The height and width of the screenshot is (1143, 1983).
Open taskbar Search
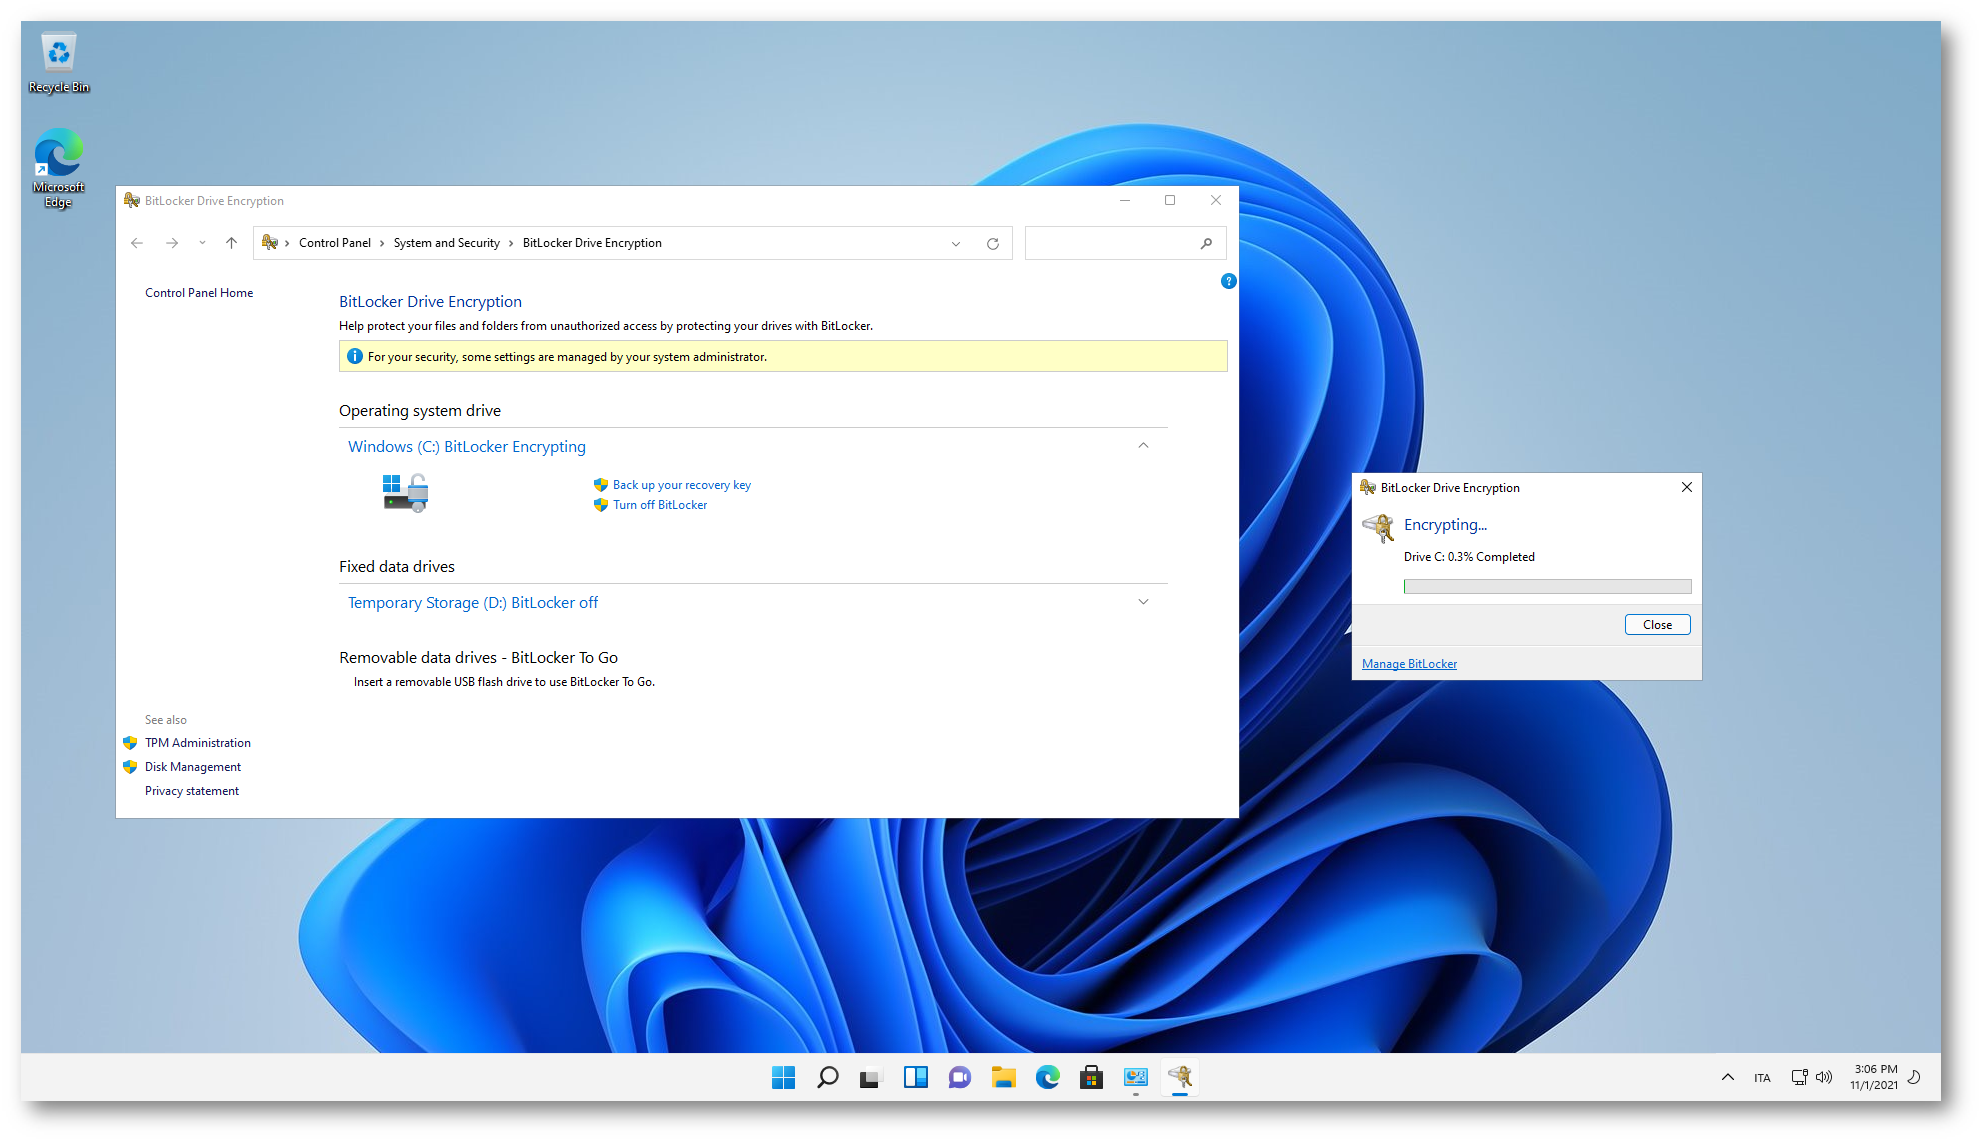pos(827,1077)
